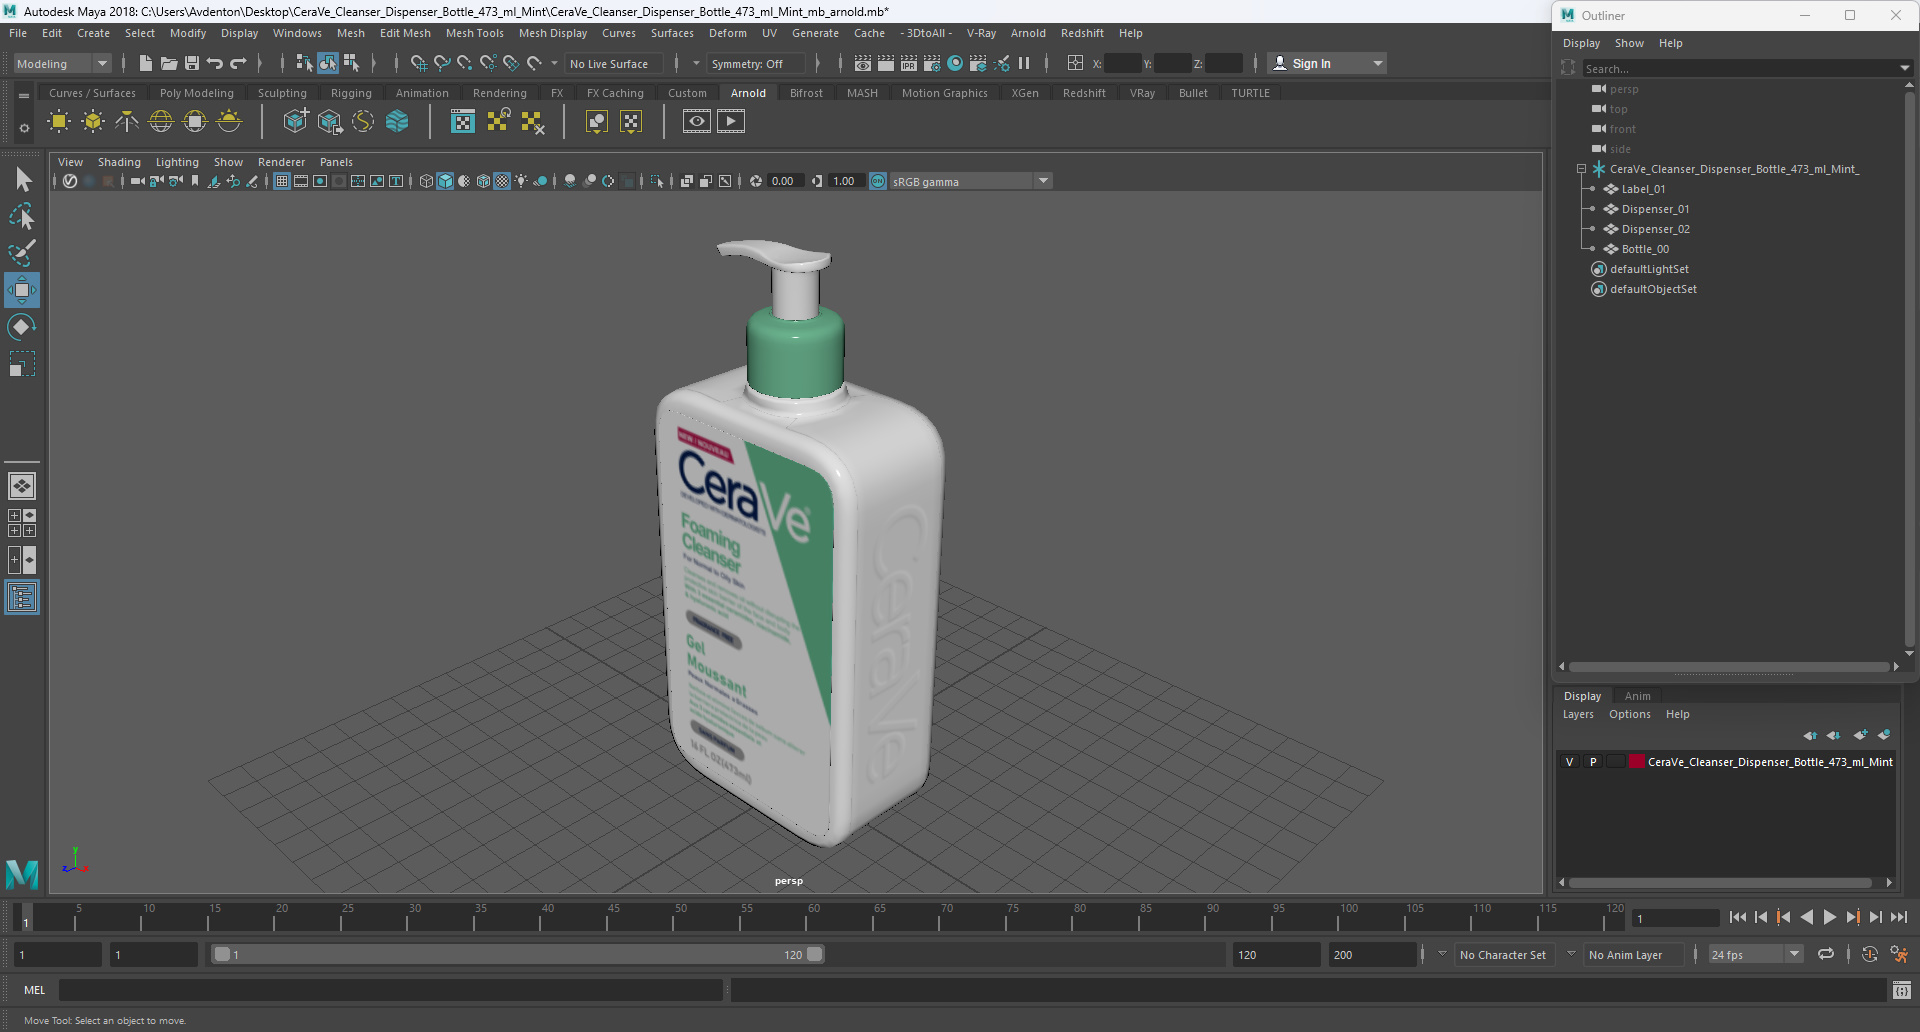Screen dimensions: 1920x1032
Task: Switch to the Poly Modeling shelf tab
Action: 197,93
